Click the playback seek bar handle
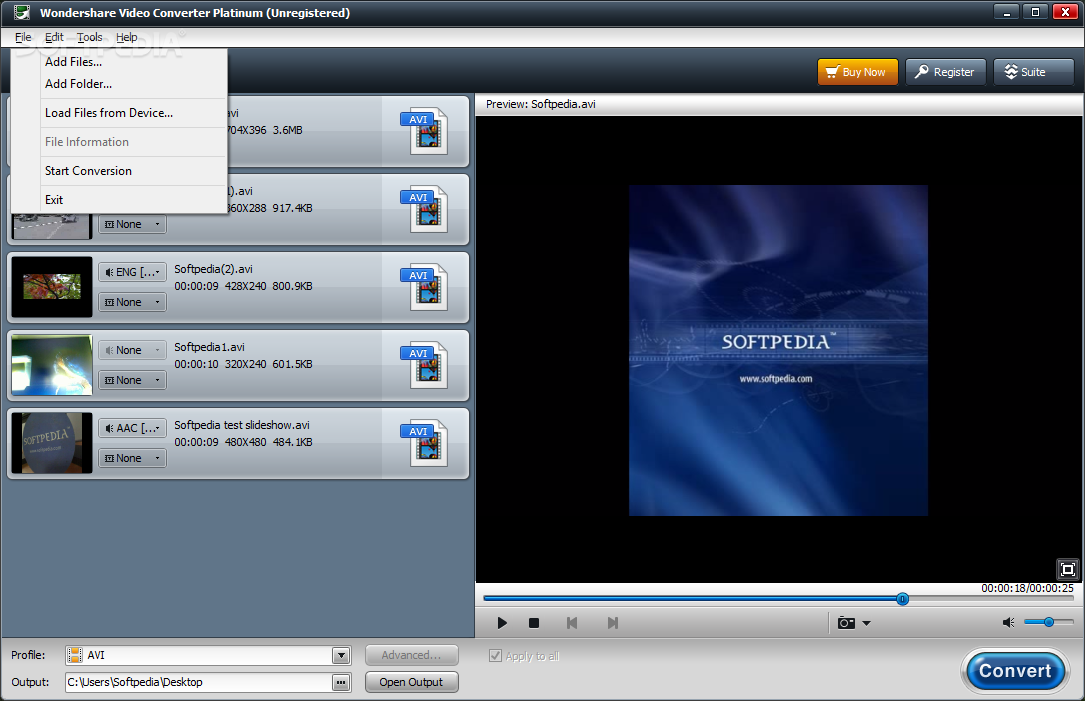The image size is (1085, 701). [x=902, y=599]
